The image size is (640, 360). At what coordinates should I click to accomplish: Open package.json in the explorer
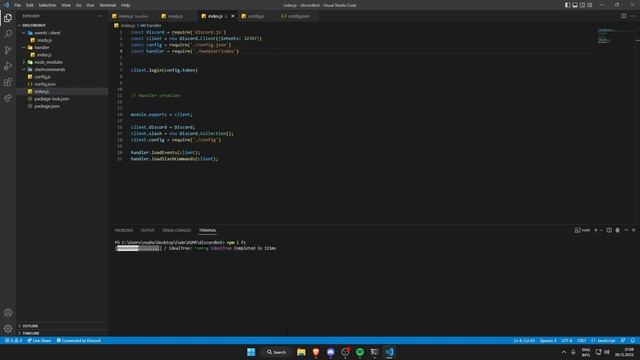pyautogui.click(x=62, y=106)
